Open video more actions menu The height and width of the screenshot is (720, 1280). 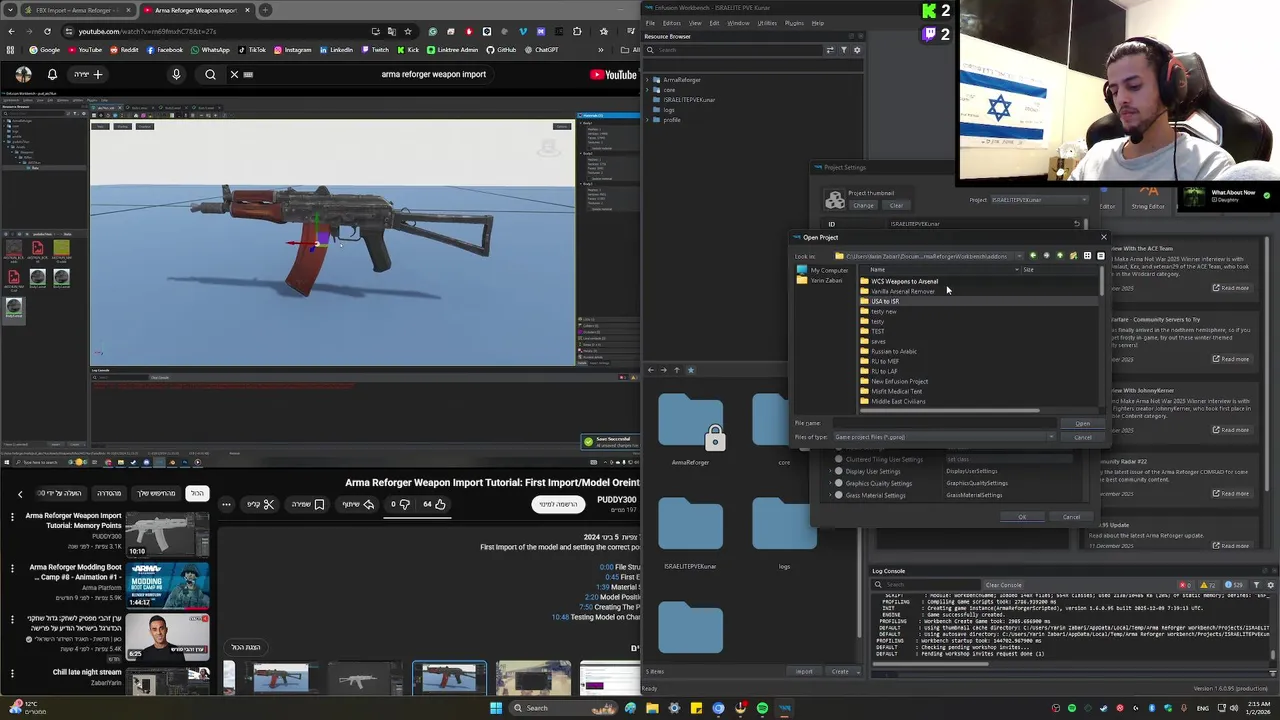click(226, 504)
